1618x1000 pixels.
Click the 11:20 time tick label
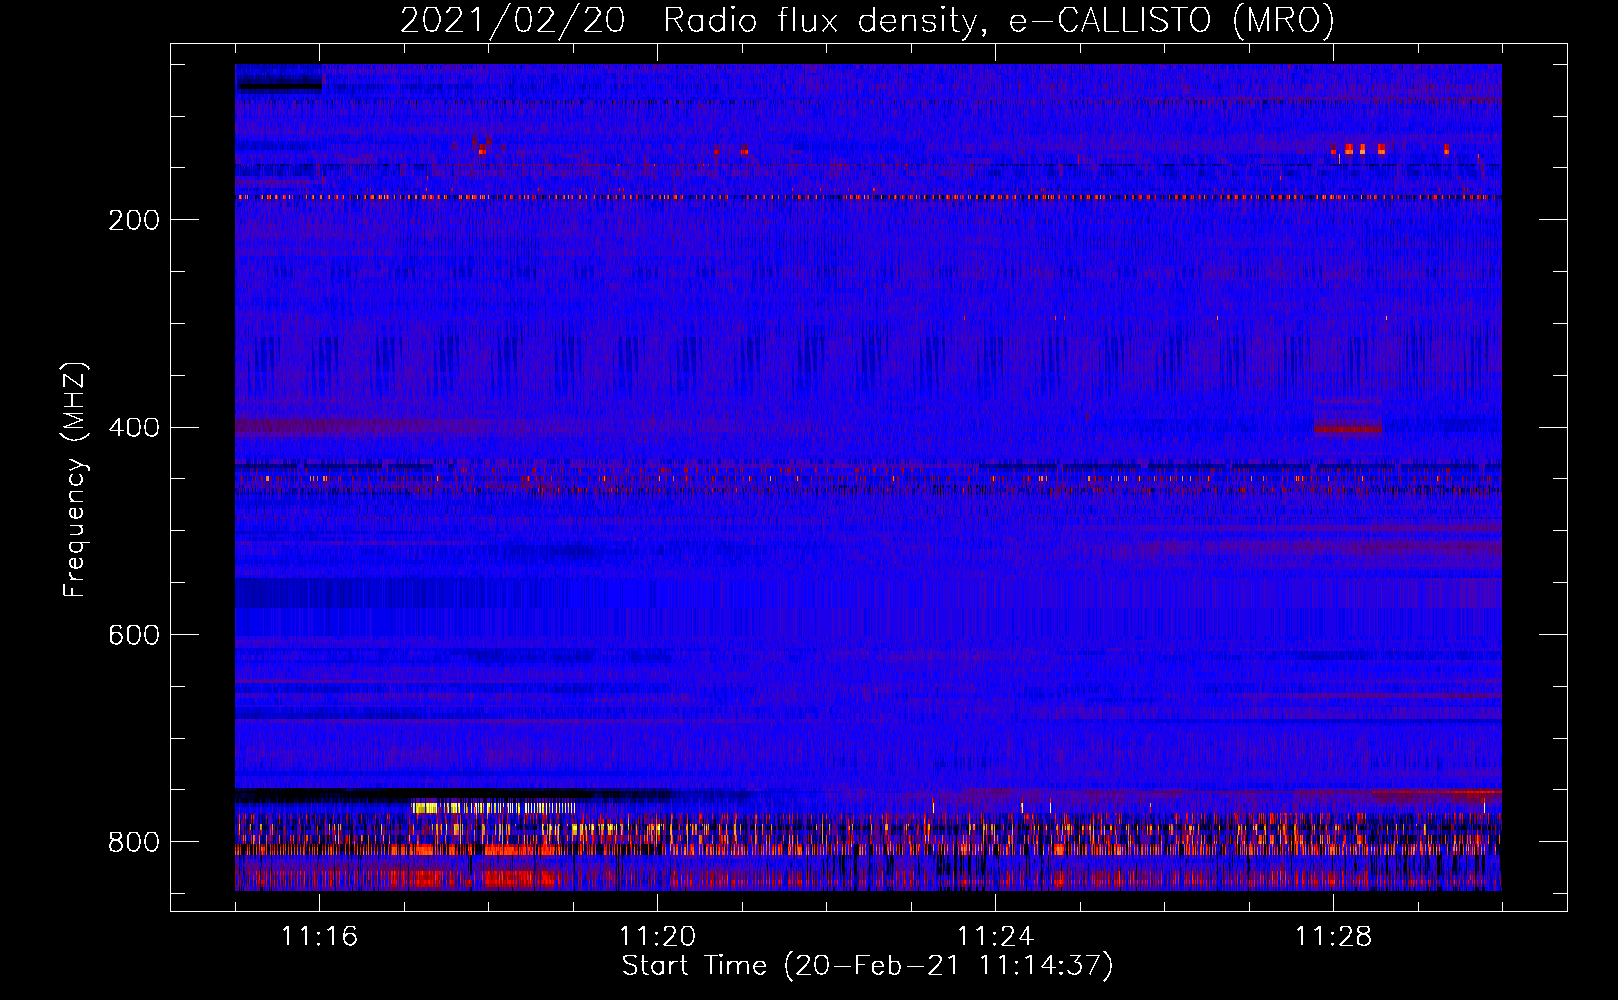coord(657,937)
